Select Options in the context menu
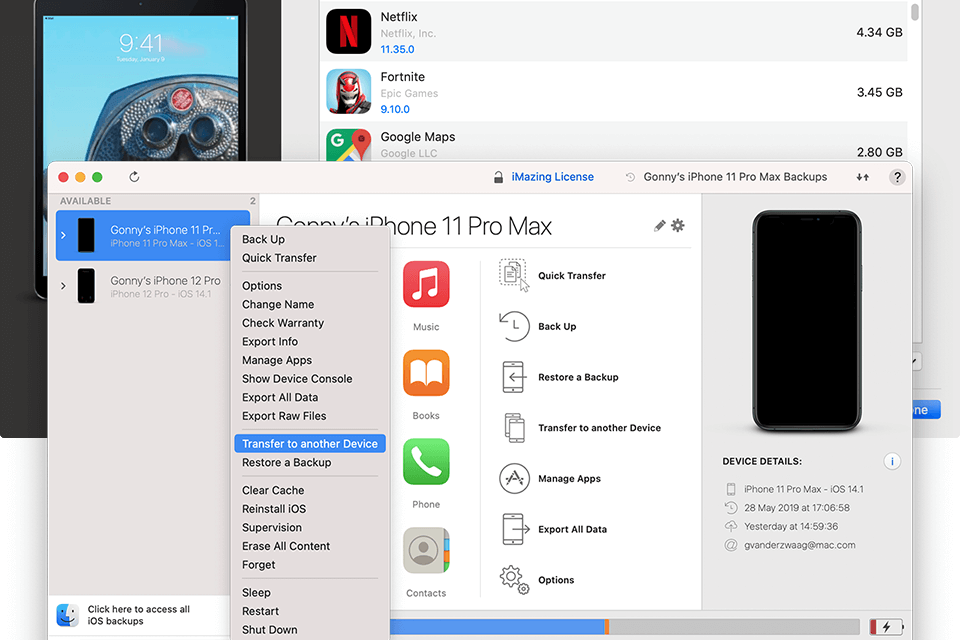Image resolution: width=960 pixels, height=640 pixels. [x=262, y=286]
